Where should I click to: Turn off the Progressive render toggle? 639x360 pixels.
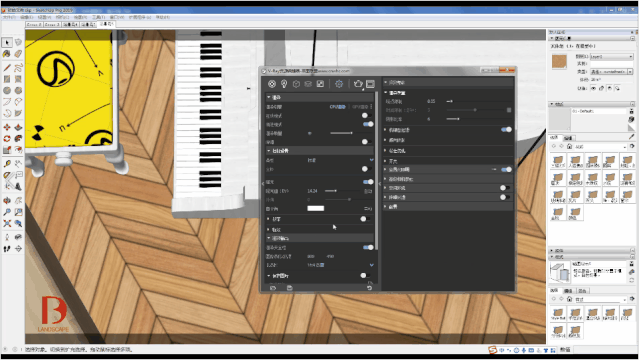point(368,124)
